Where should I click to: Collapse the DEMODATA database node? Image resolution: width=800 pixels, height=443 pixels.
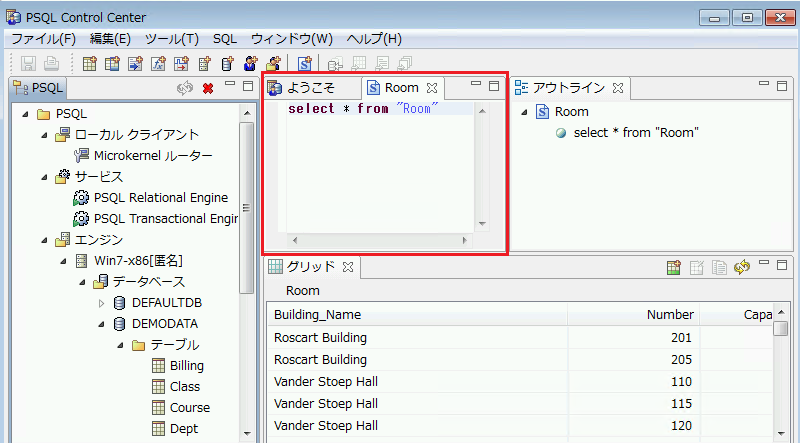101,324
